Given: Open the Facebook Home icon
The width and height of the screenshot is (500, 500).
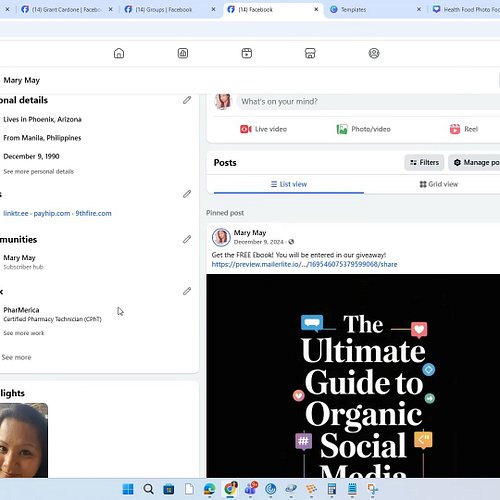Looking at the screenshot, I should coord(119,53).
